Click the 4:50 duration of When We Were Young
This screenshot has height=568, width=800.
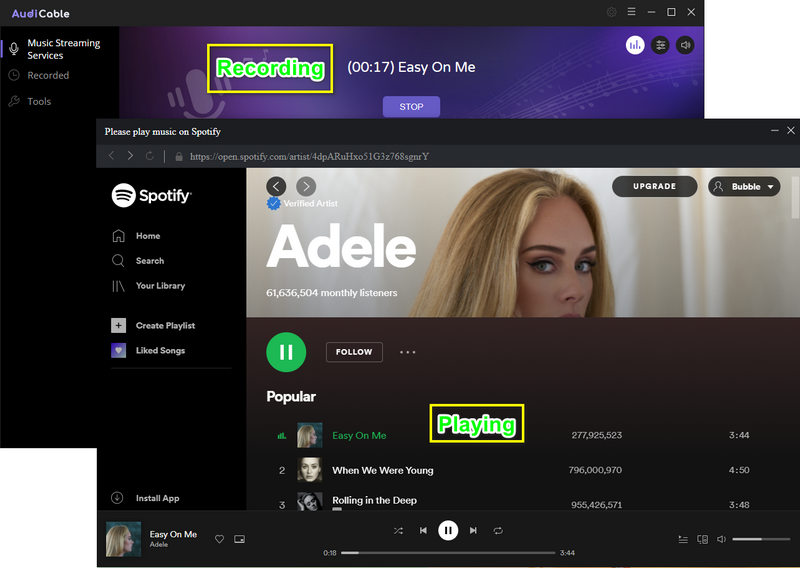(x=739, y=470)
